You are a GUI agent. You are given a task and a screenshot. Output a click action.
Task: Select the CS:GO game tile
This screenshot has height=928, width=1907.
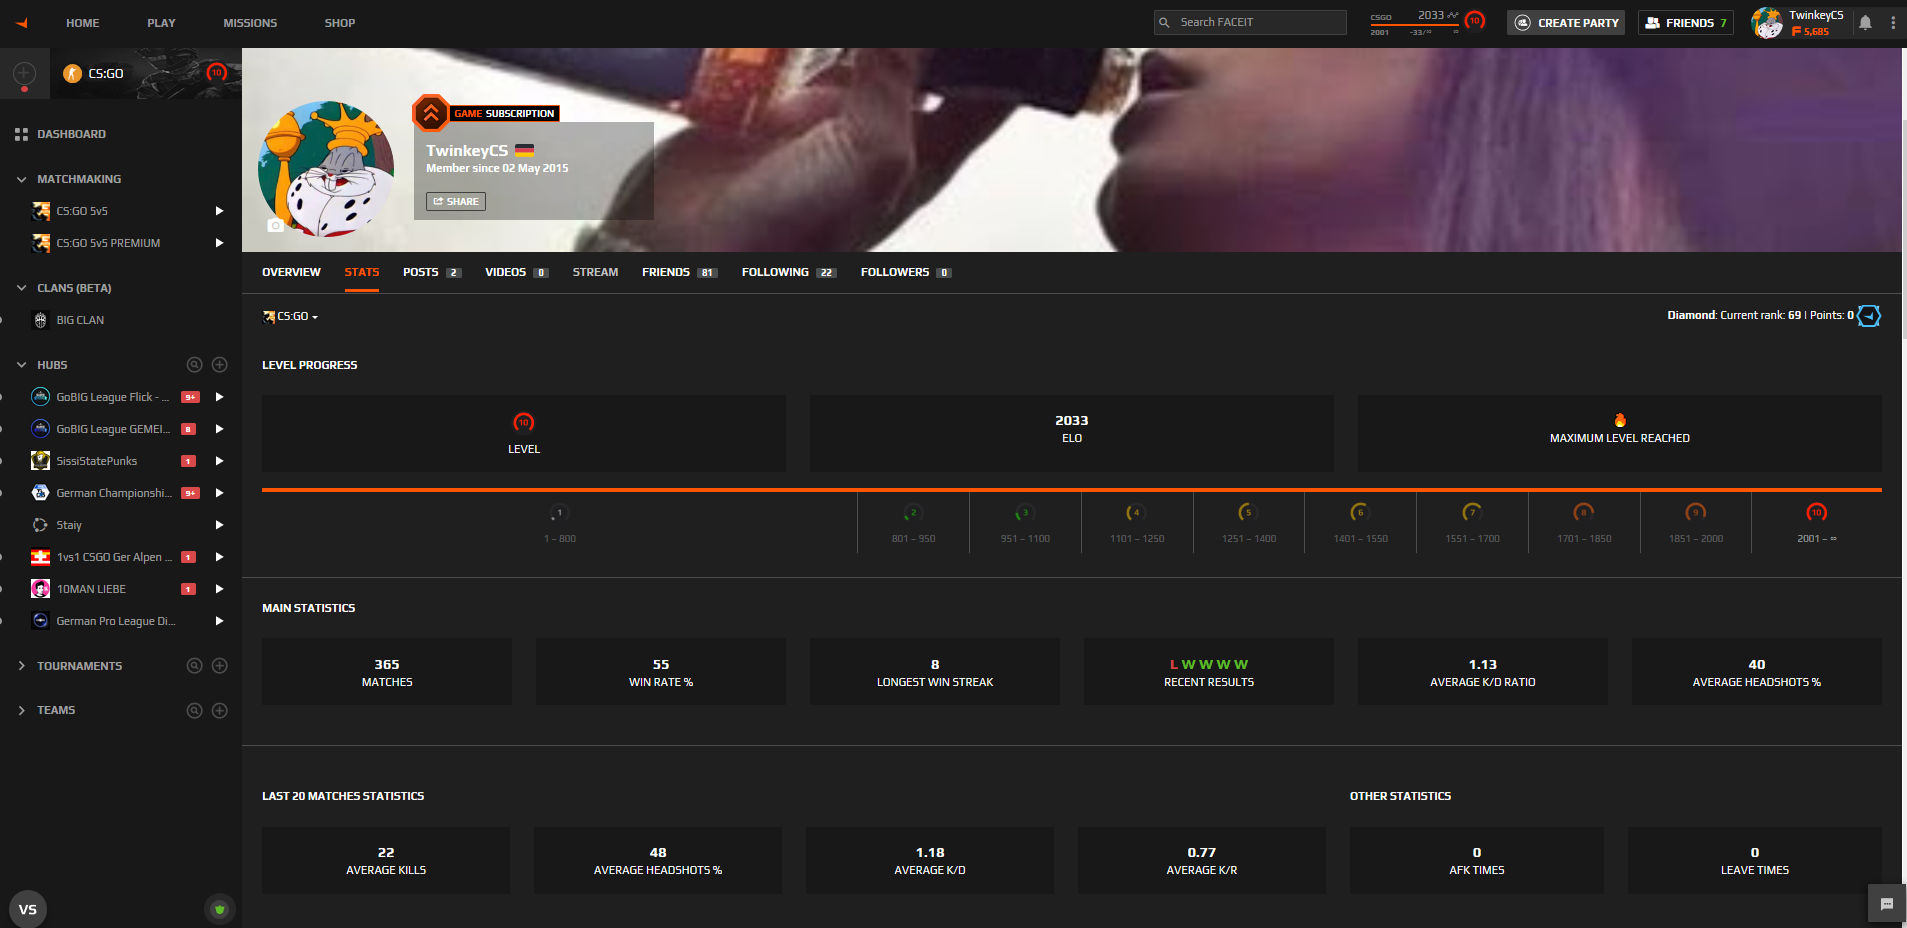click(x=148, y=73)
